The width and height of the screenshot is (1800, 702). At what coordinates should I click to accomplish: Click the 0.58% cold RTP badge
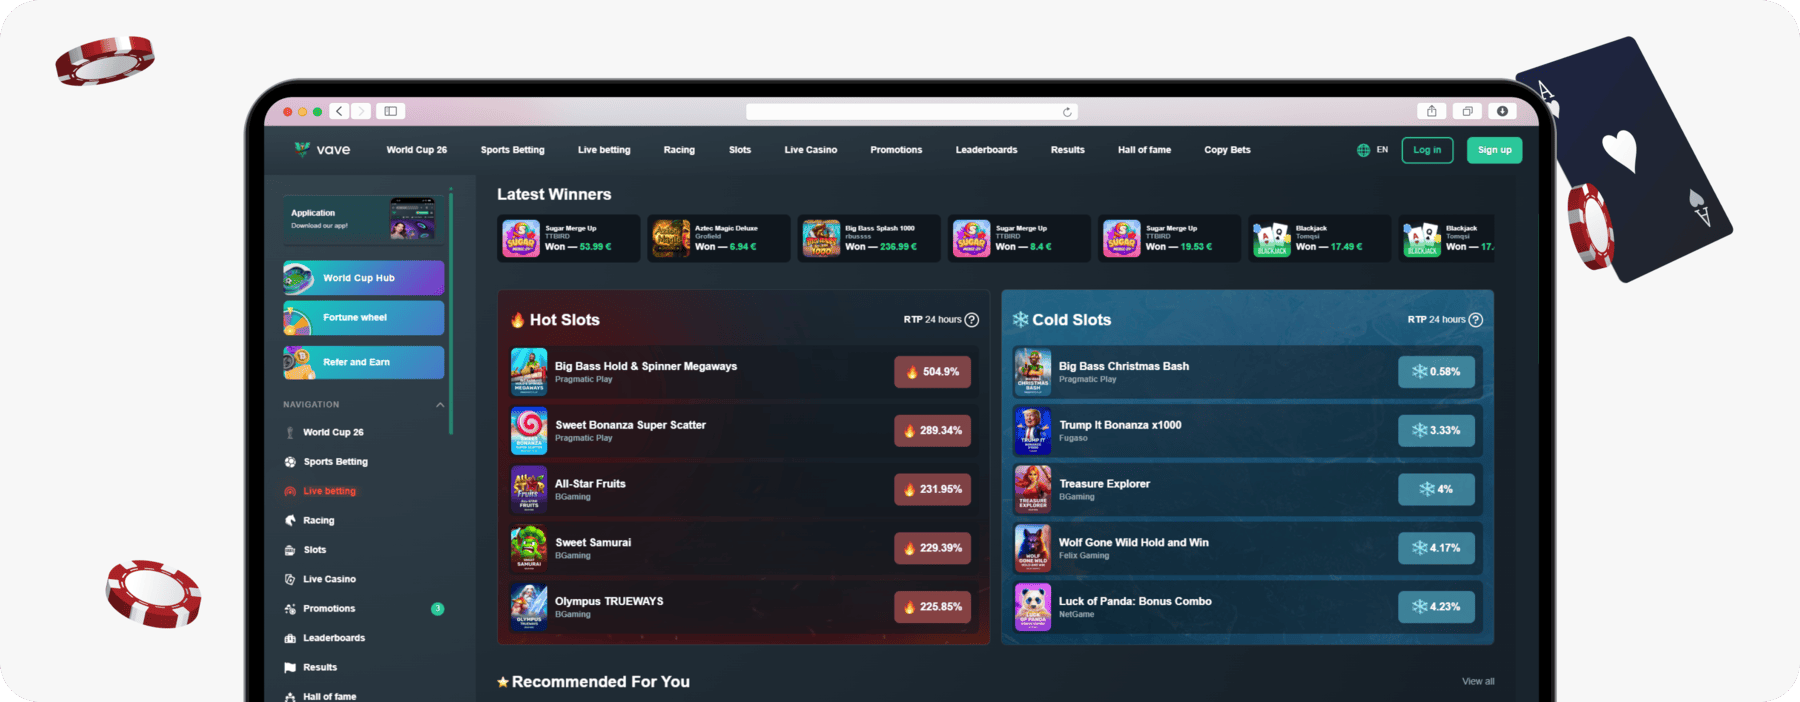[1436, 372]
